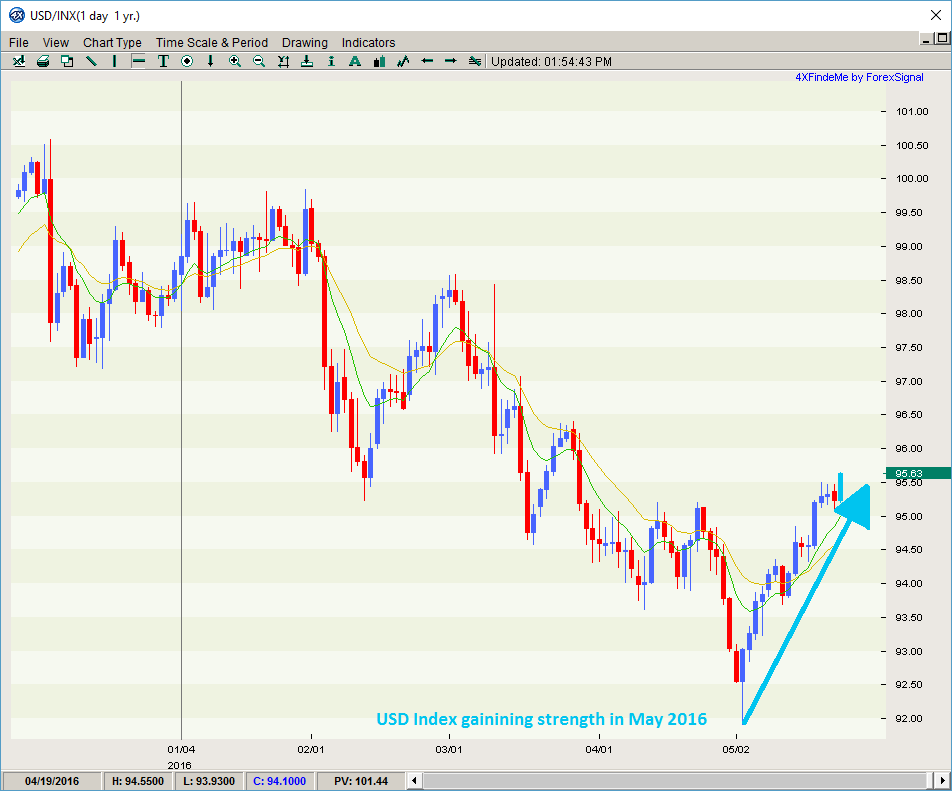Screen dimensions: 952x791
Task: Click the duplicate window icon
Action: click(x=67, y=61)
